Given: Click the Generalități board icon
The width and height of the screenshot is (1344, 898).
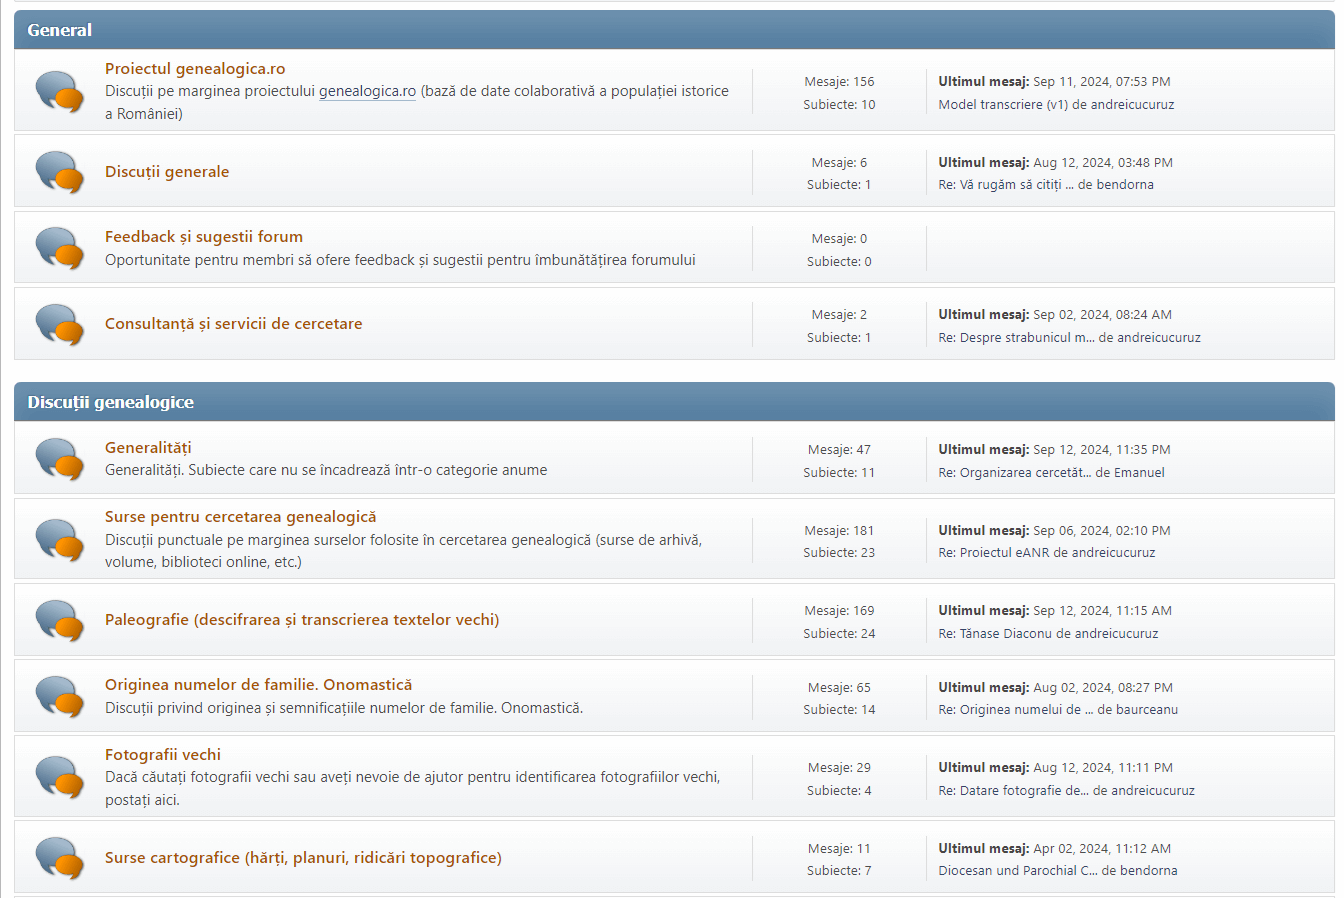Looking at the screenshot, I should (59, 460).
